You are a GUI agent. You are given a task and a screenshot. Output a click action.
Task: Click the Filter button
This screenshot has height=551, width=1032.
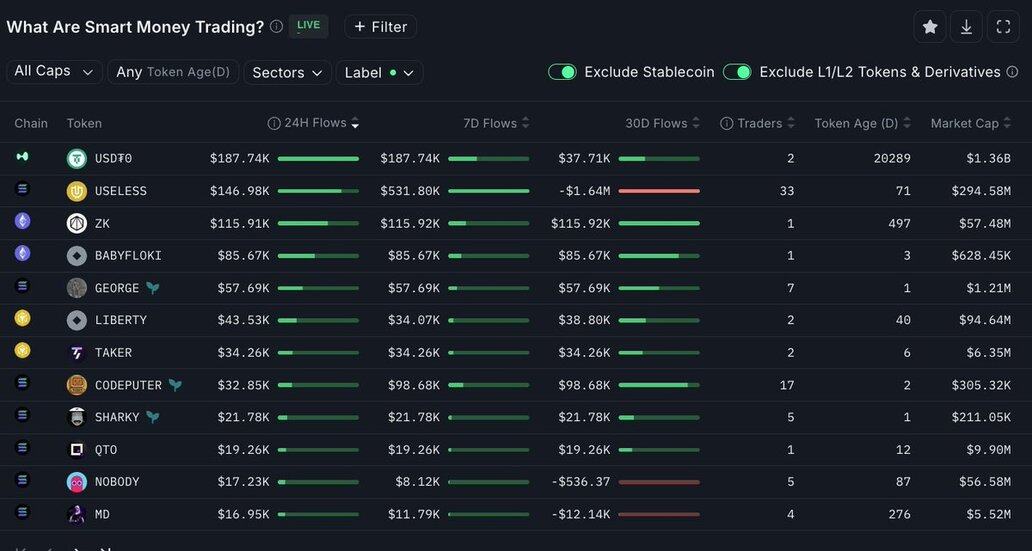380,27
